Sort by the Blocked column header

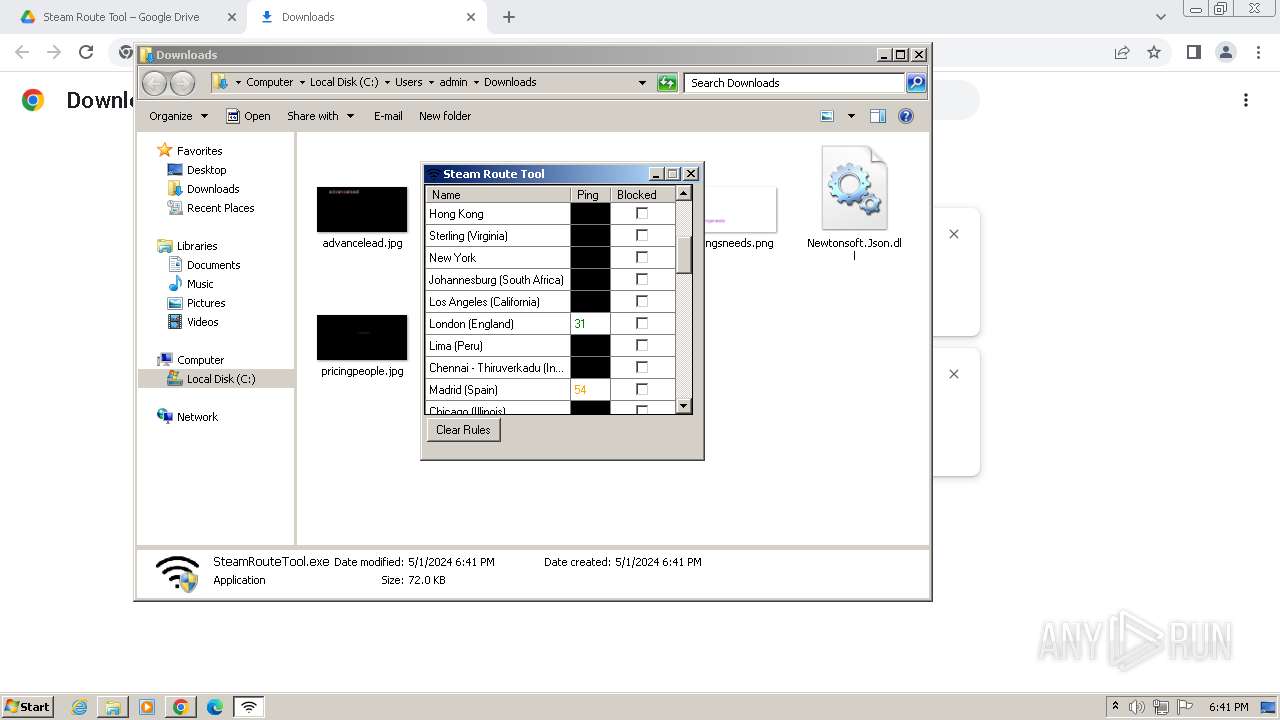point(643,194)
